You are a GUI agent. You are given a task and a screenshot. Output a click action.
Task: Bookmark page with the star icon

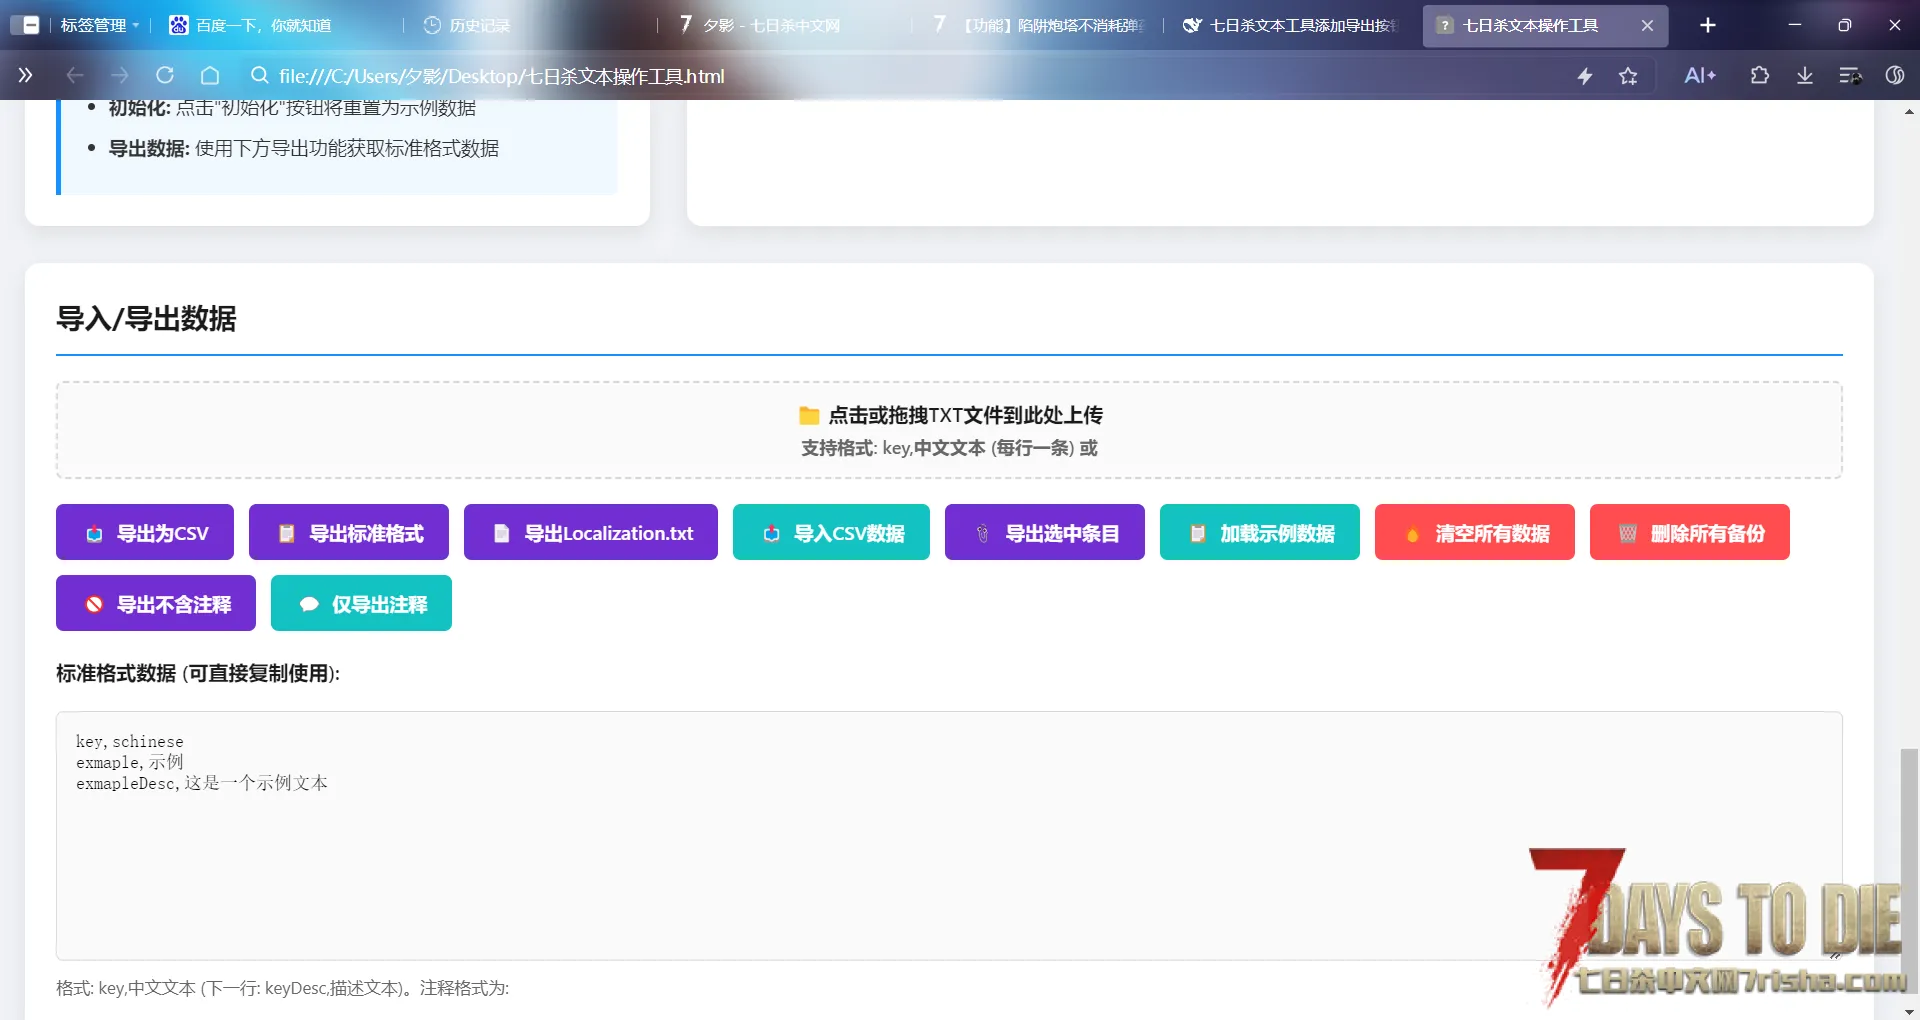point(1628,76)
